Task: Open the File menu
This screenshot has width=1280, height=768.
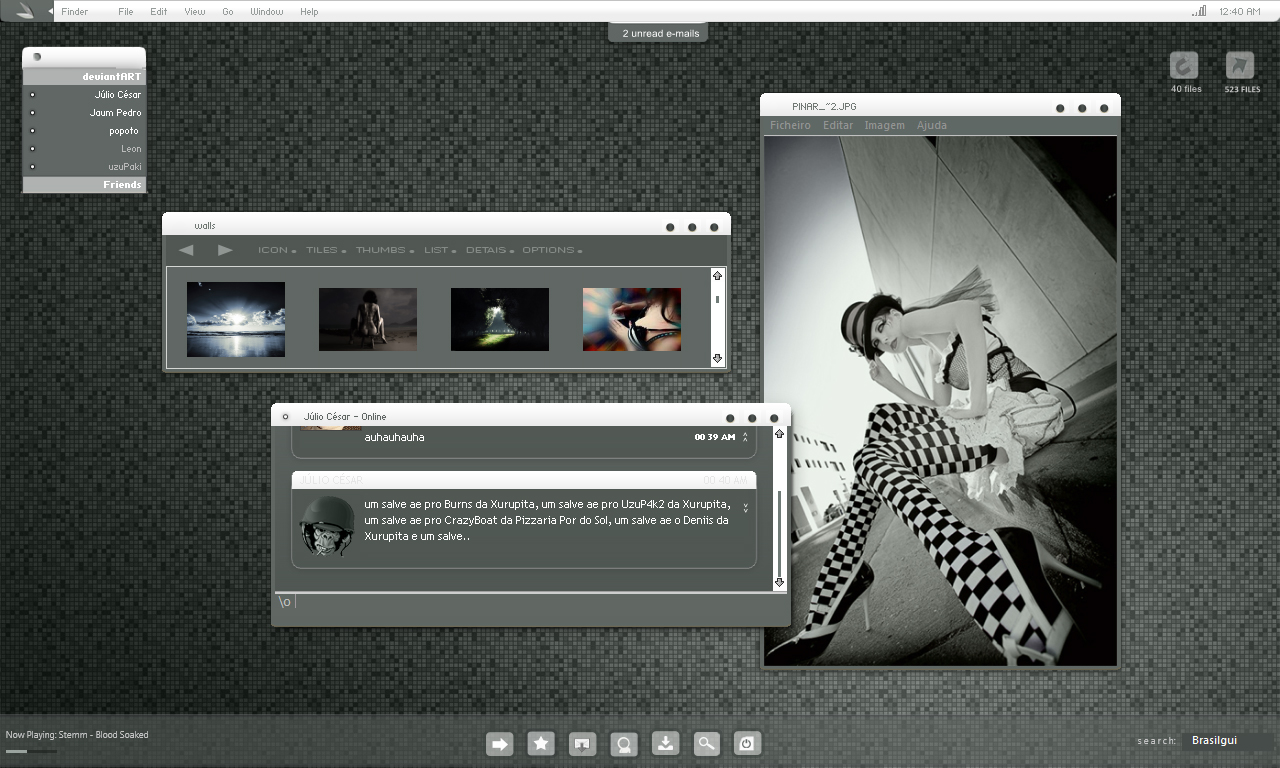Action: pyautogui.click(x=126, y=11)
